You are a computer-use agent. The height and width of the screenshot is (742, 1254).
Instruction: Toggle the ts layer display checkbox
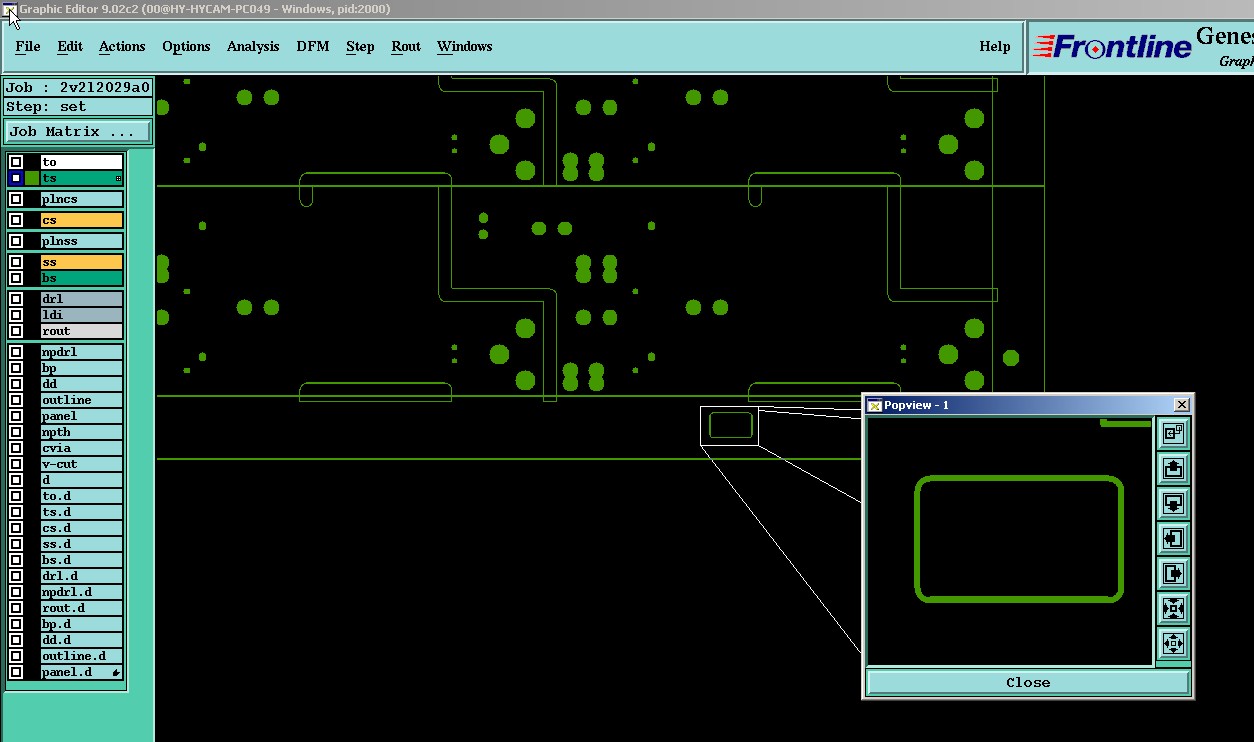pos(16,178)
